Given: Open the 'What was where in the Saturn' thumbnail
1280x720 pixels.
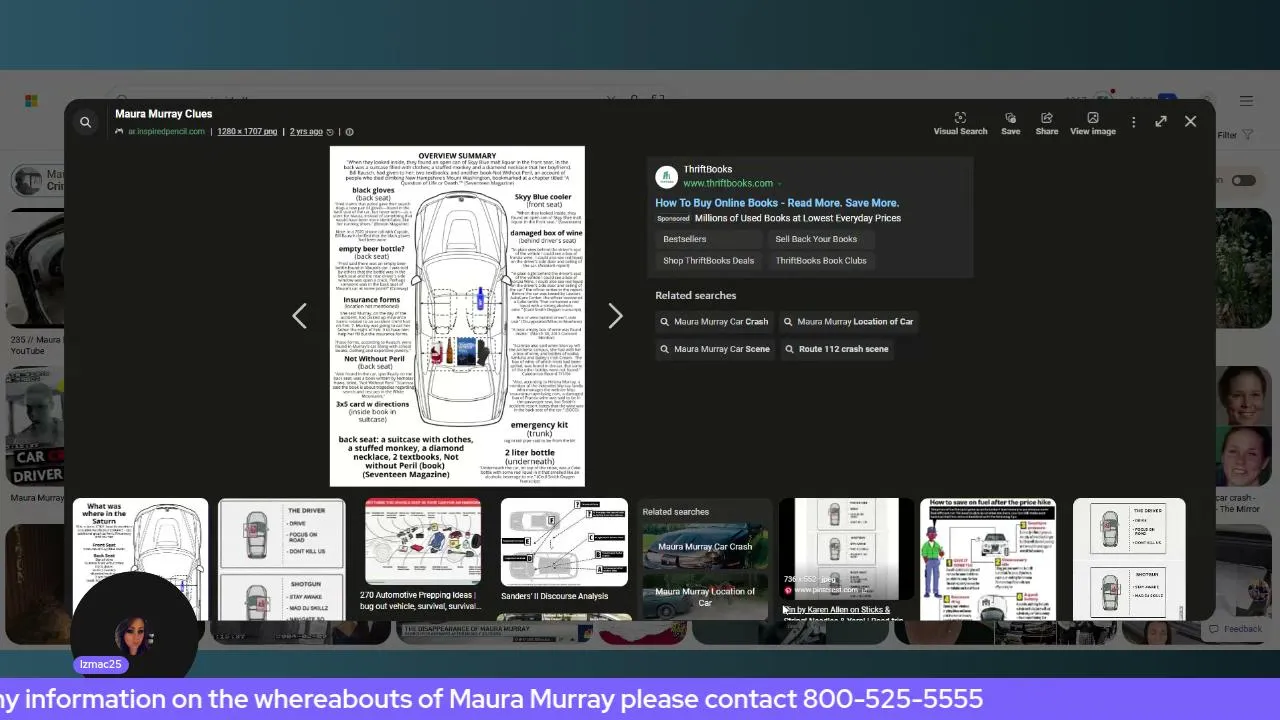Looking at the screenshot, I should click(140, 559).
